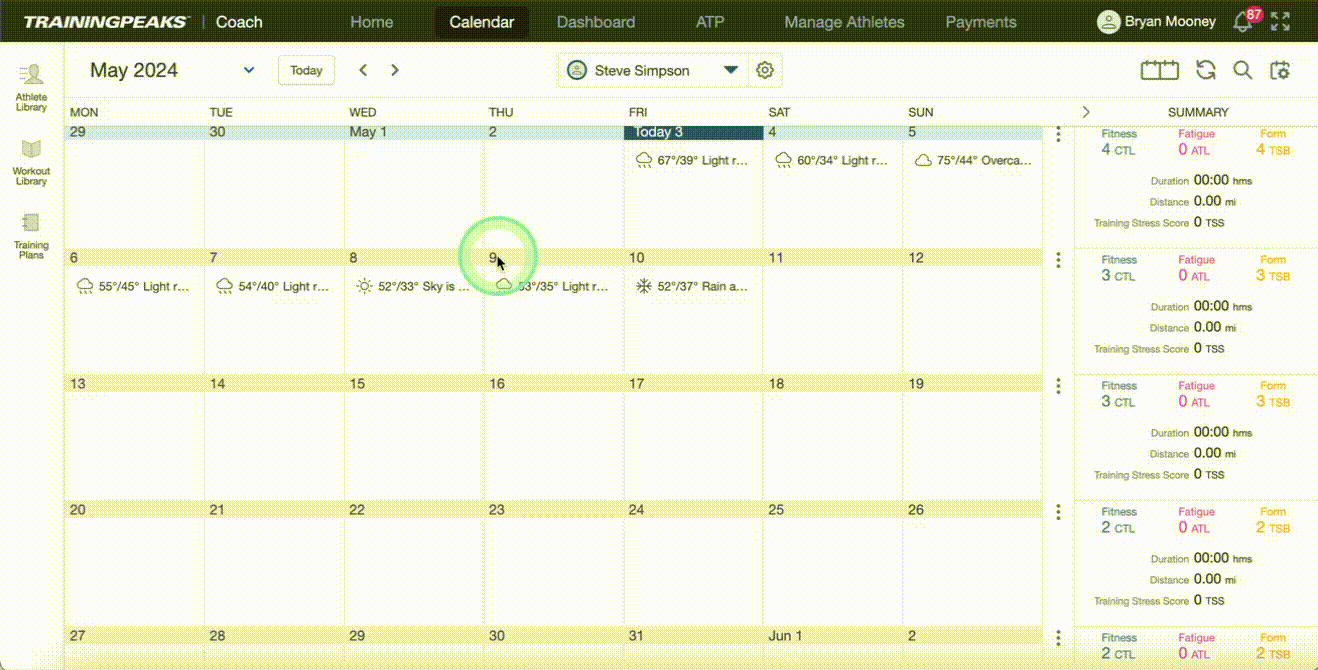Open the Steve Simpson athlete dropdown
This screenshot has width=1318, height=670.
coord(730,70)
